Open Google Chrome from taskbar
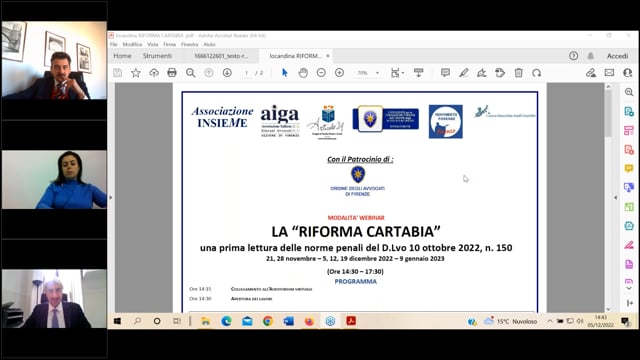Viewport: 640px width, 360px height. (x=268, y=321)
